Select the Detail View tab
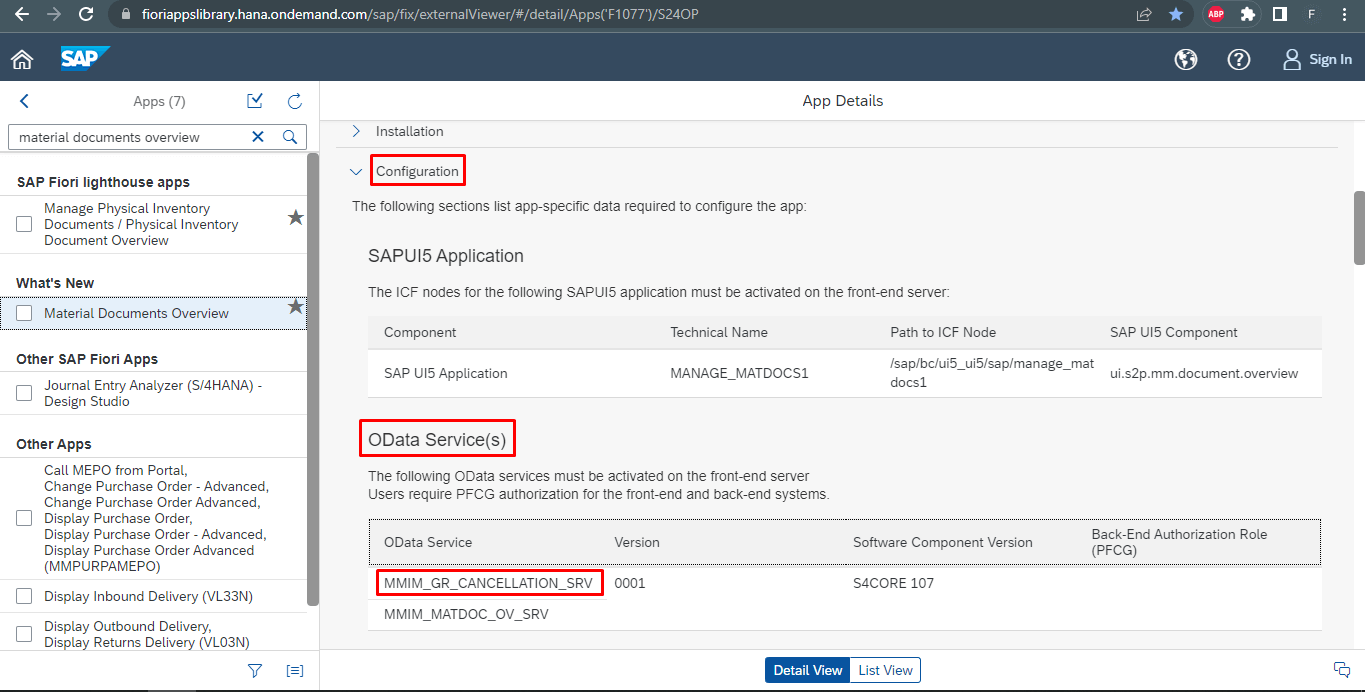This screenshot has width=1365, height=692. tap(807, 670)
